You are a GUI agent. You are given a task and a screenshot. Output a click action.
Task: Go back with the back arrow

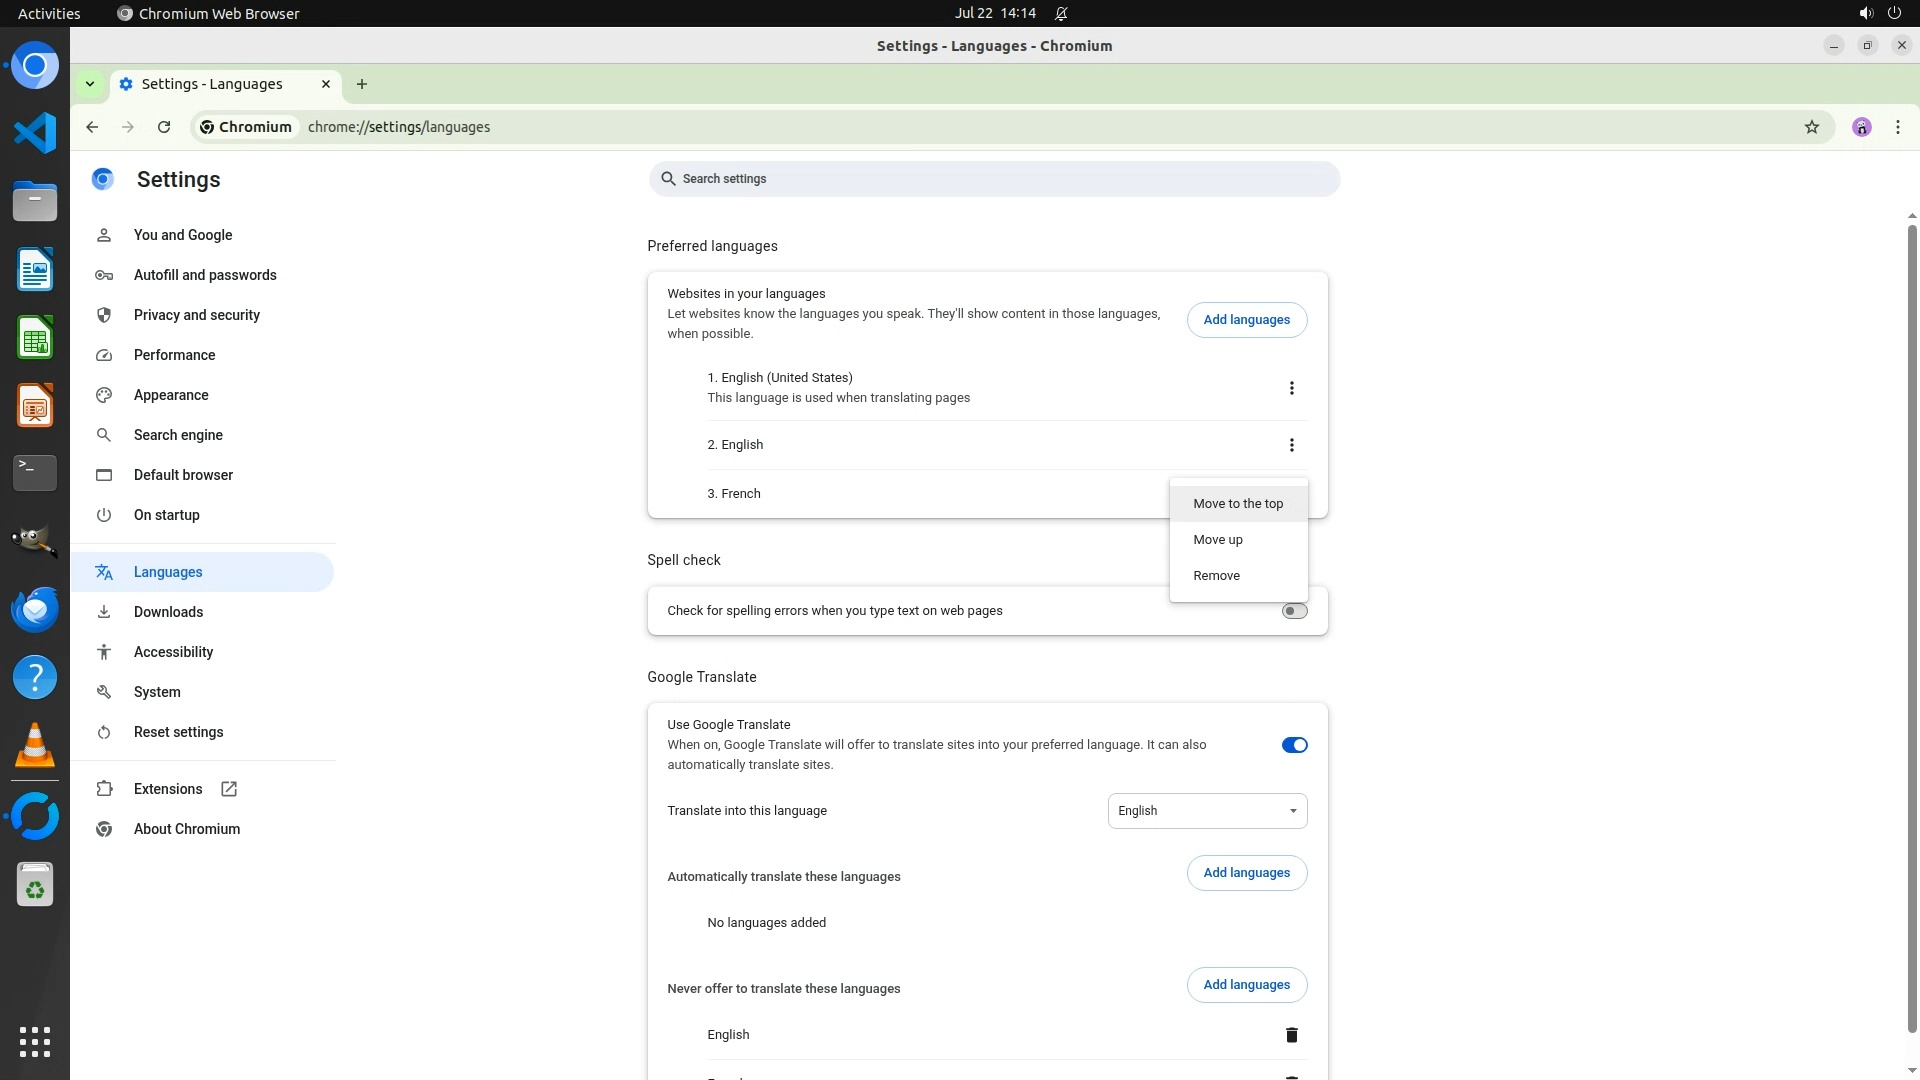point(92,127)
